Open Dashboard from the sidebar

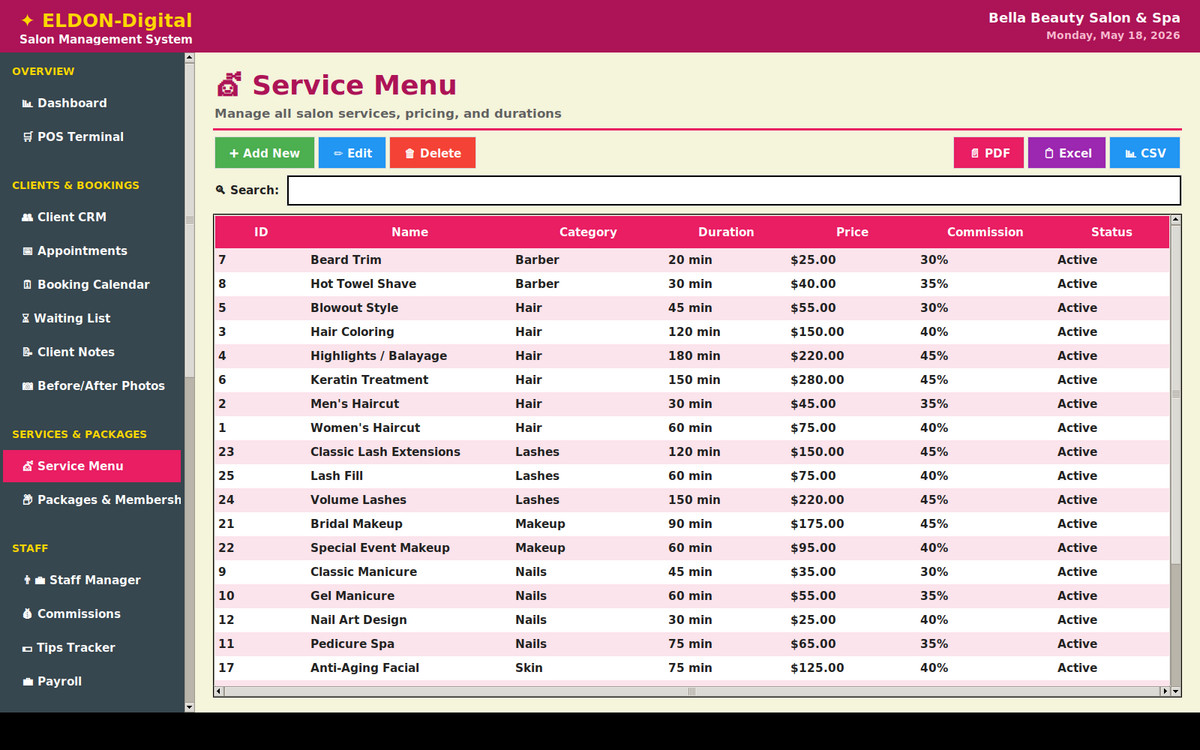92,103
